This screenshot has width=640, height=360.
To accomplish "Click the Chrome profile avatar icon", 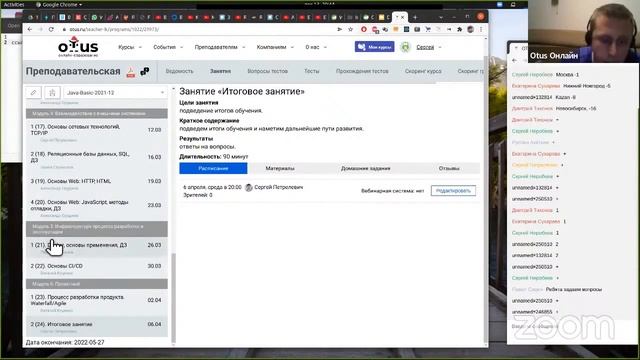I will [471, 29].
